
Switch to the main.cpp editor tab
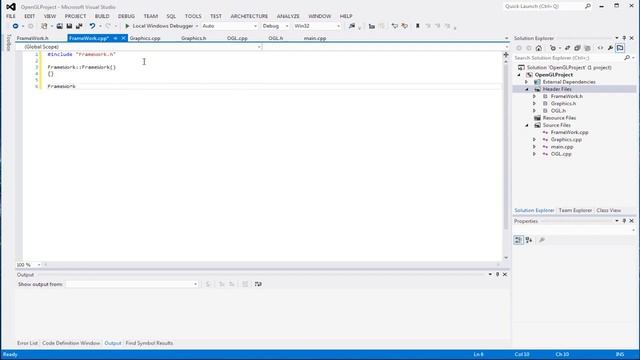click(x=315, y=38)
